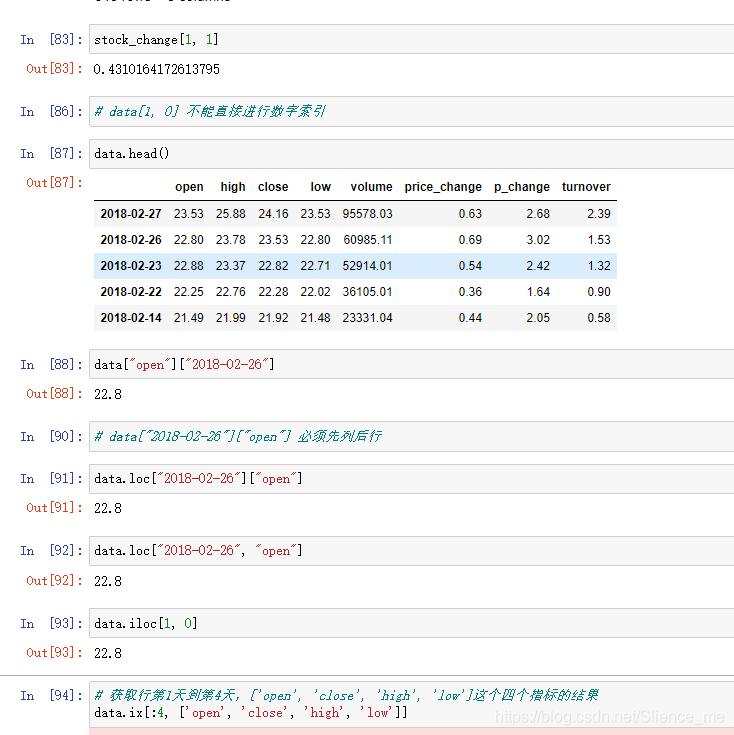Click the Out[93] result 22.8
This screenshot has width=734, height=735.
[x=108, y=653]
